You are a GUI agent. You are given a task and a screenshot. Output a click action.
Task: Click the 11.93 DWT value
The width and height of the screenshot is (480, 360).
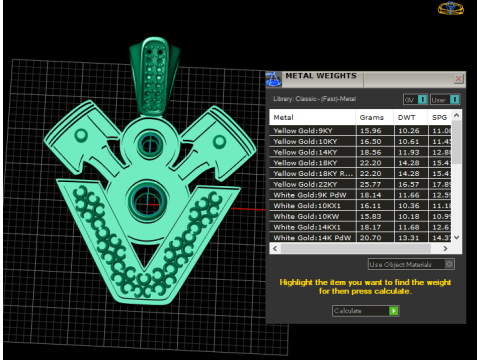point(409,152)
